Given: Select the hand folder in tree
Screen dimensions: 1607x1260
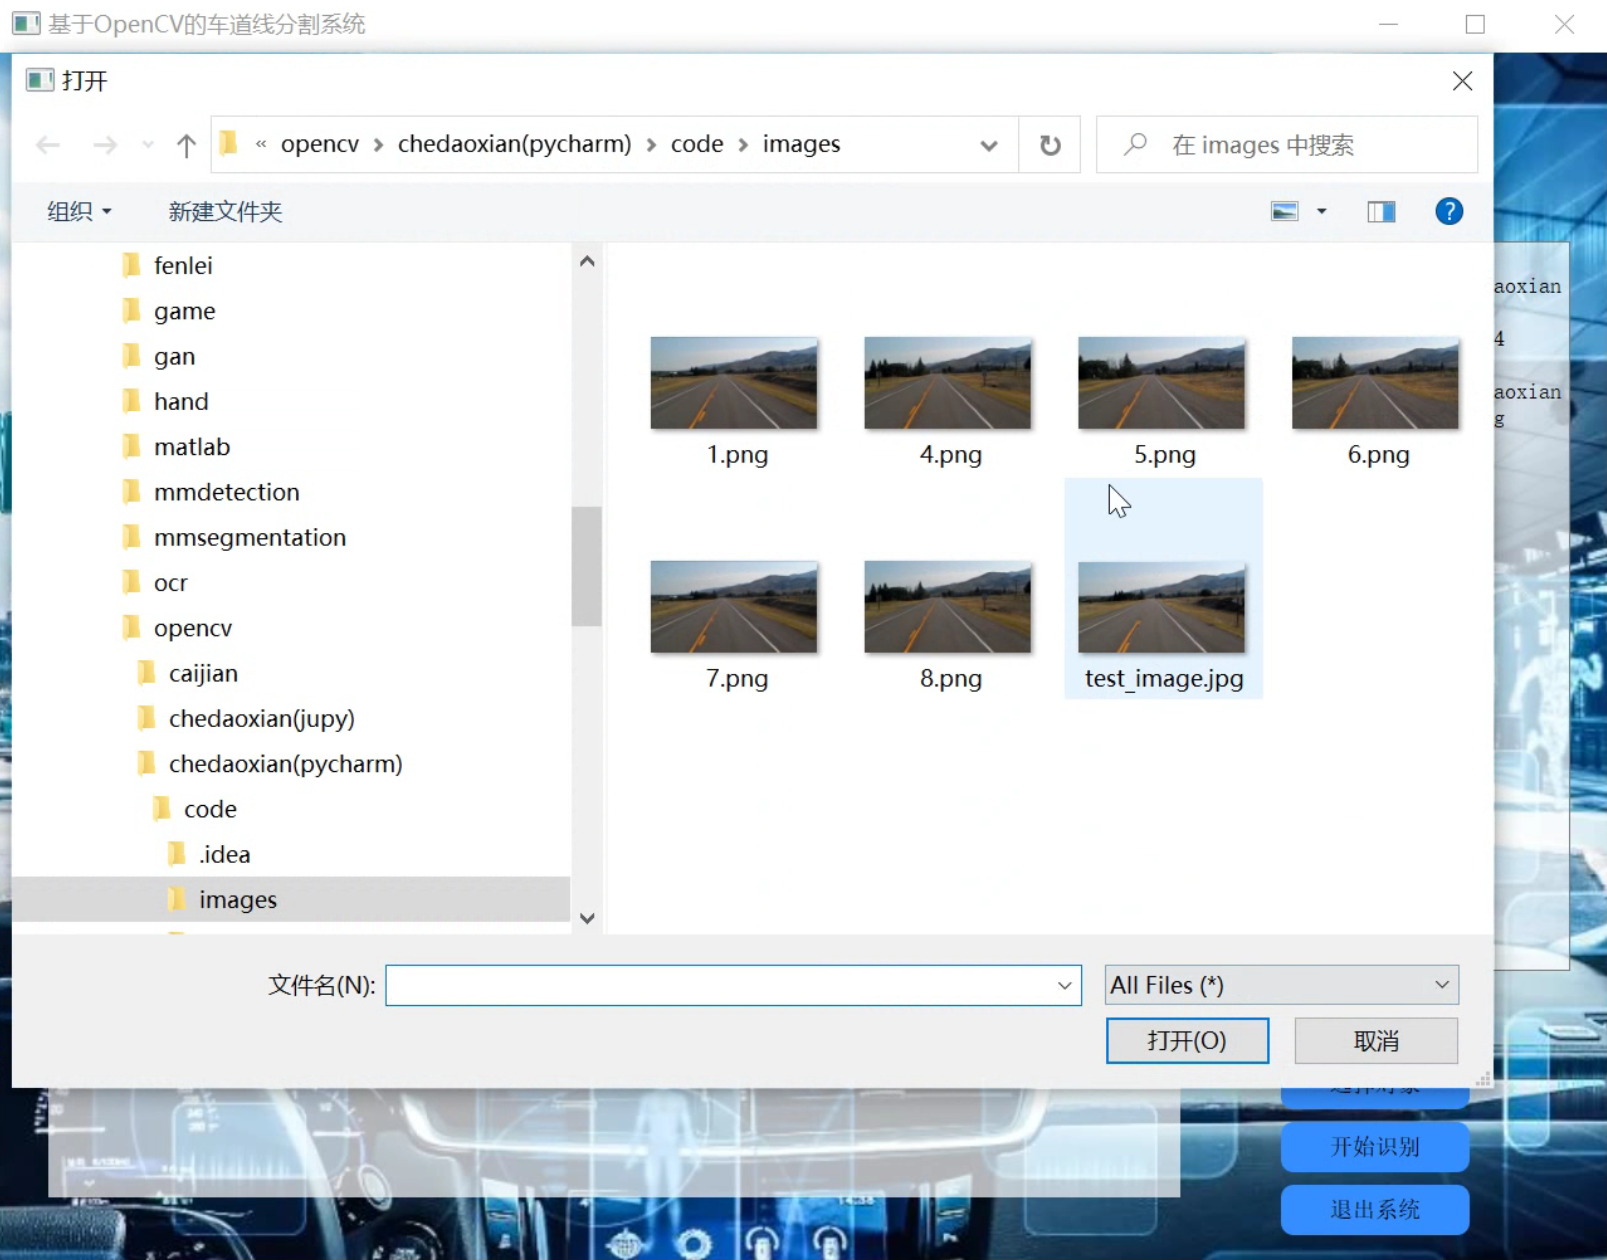Looking at the screenshot, I should click(x=181, y=401).
